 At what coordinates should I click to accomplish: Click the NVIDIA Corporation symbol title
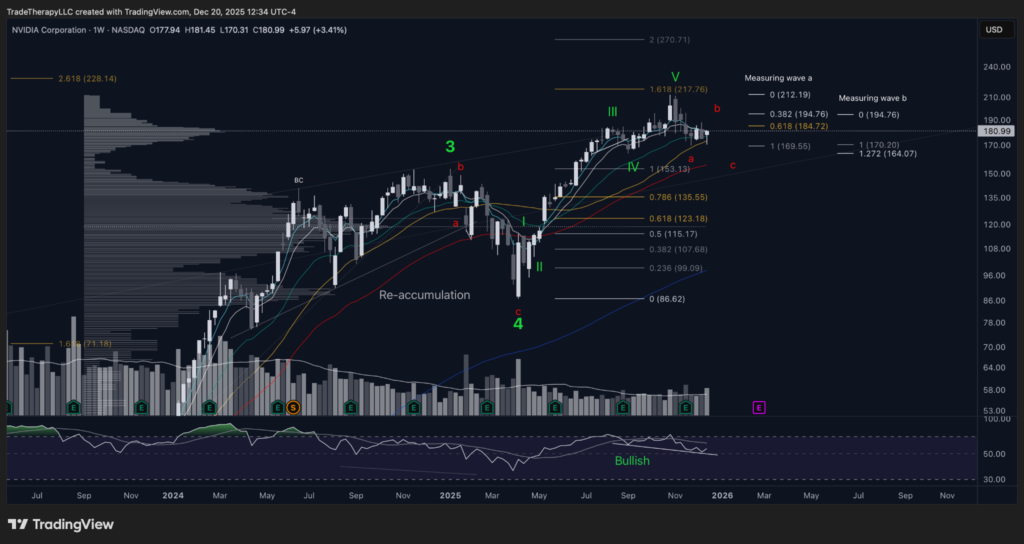tap(52, 30)
